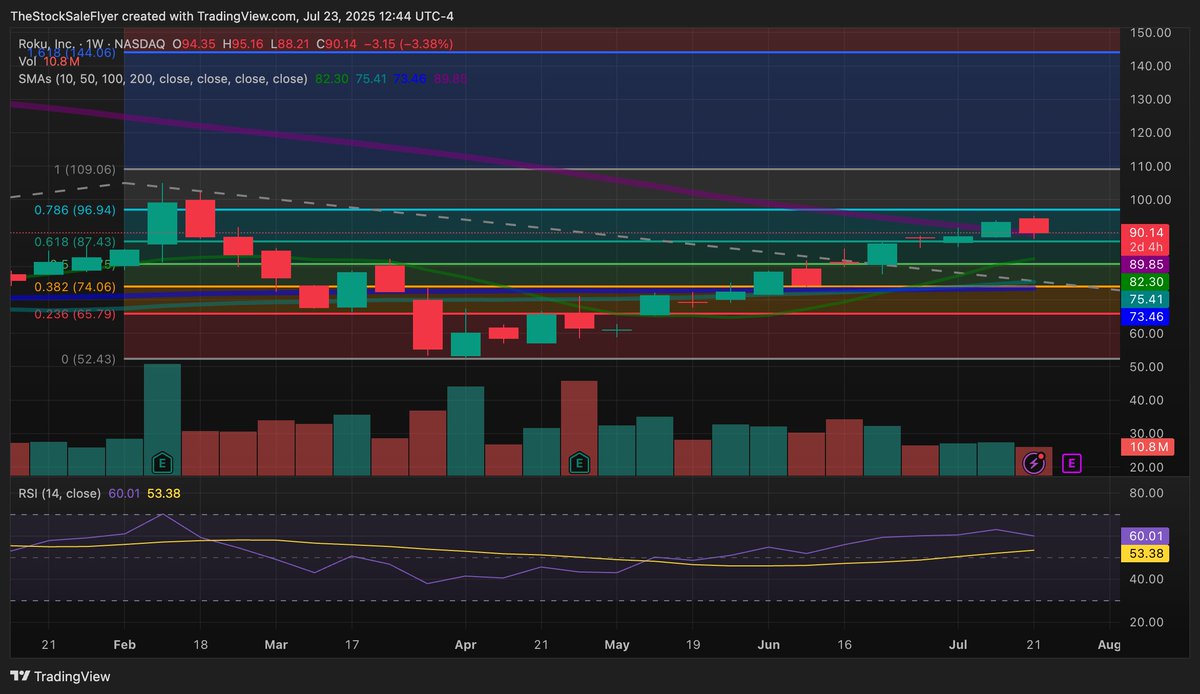Click the 0.236 (65.79) Fibonacci label
1200x694 pixels.
(x=75, y=314)
